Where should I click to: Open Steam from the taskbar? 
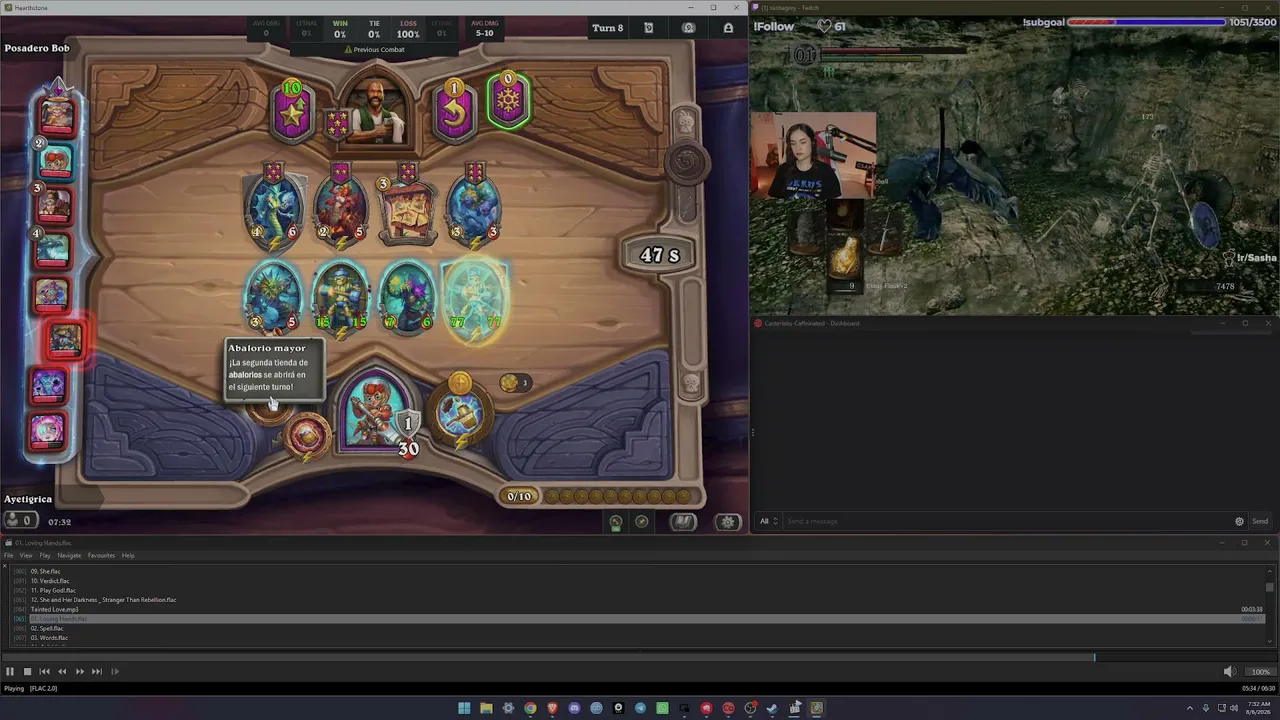tap(772, 708)
